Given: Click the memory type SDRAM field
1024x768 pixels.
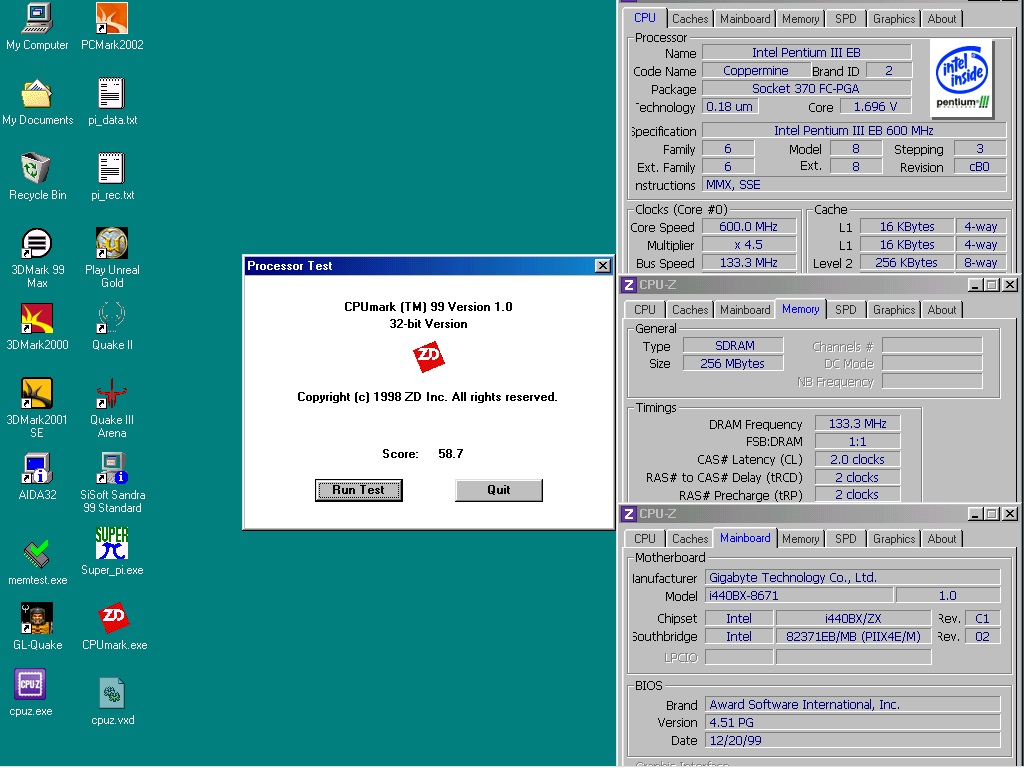Looking at the screenshot, I should [733, 345].
